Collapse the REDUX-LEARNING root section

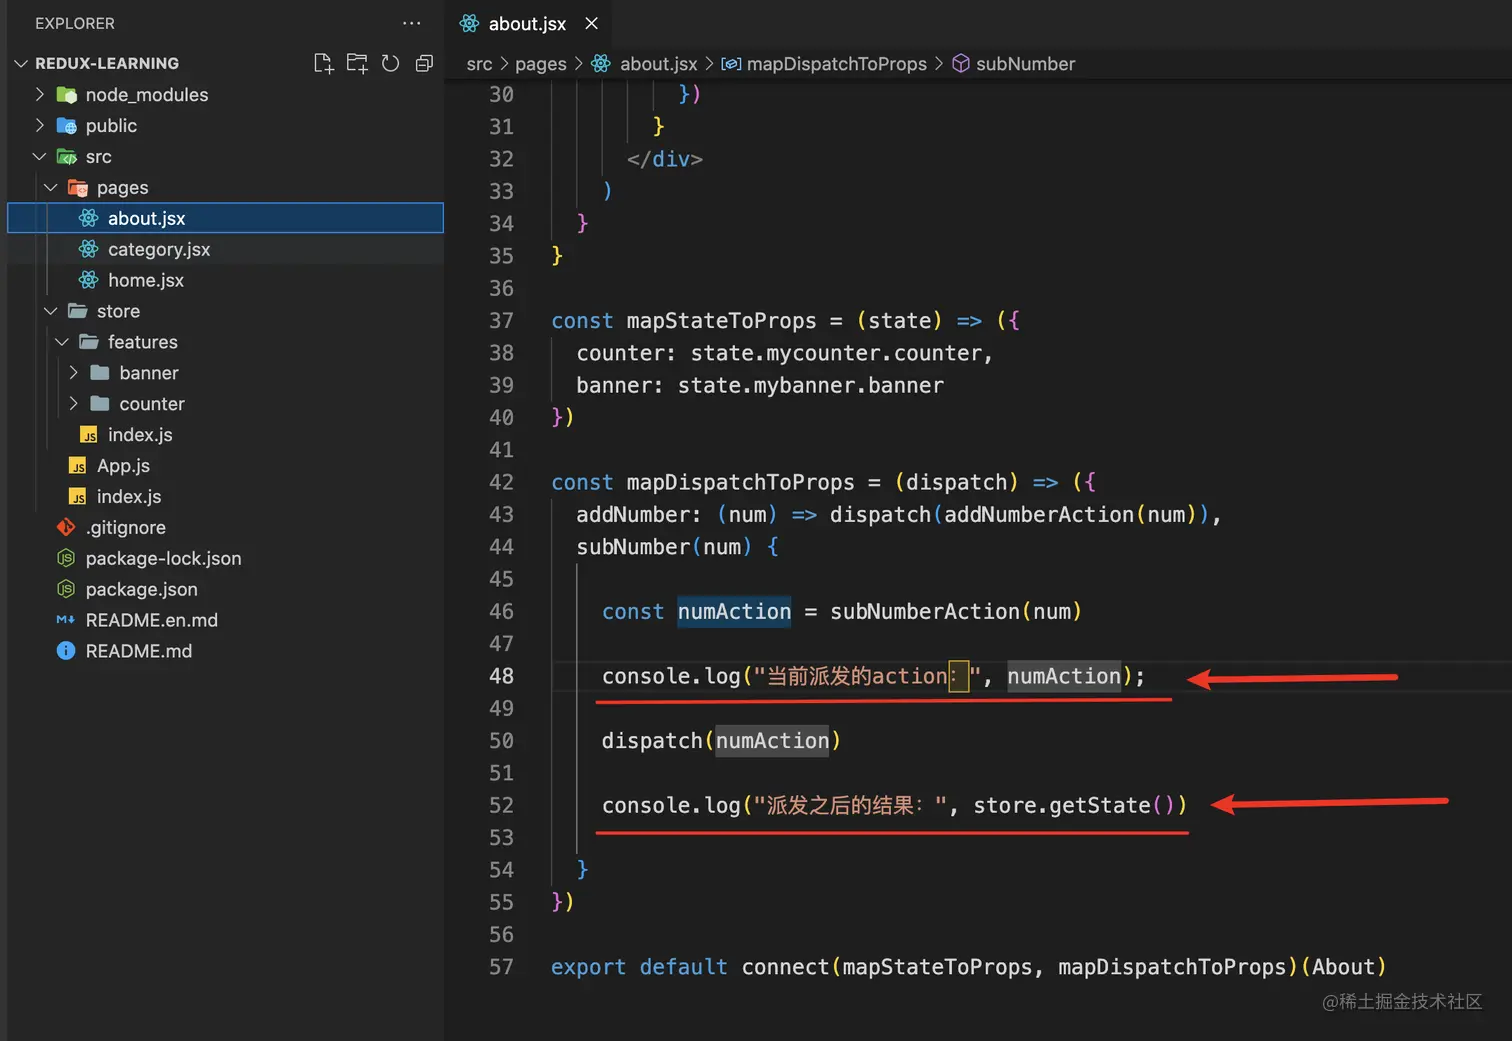point(21,63)
